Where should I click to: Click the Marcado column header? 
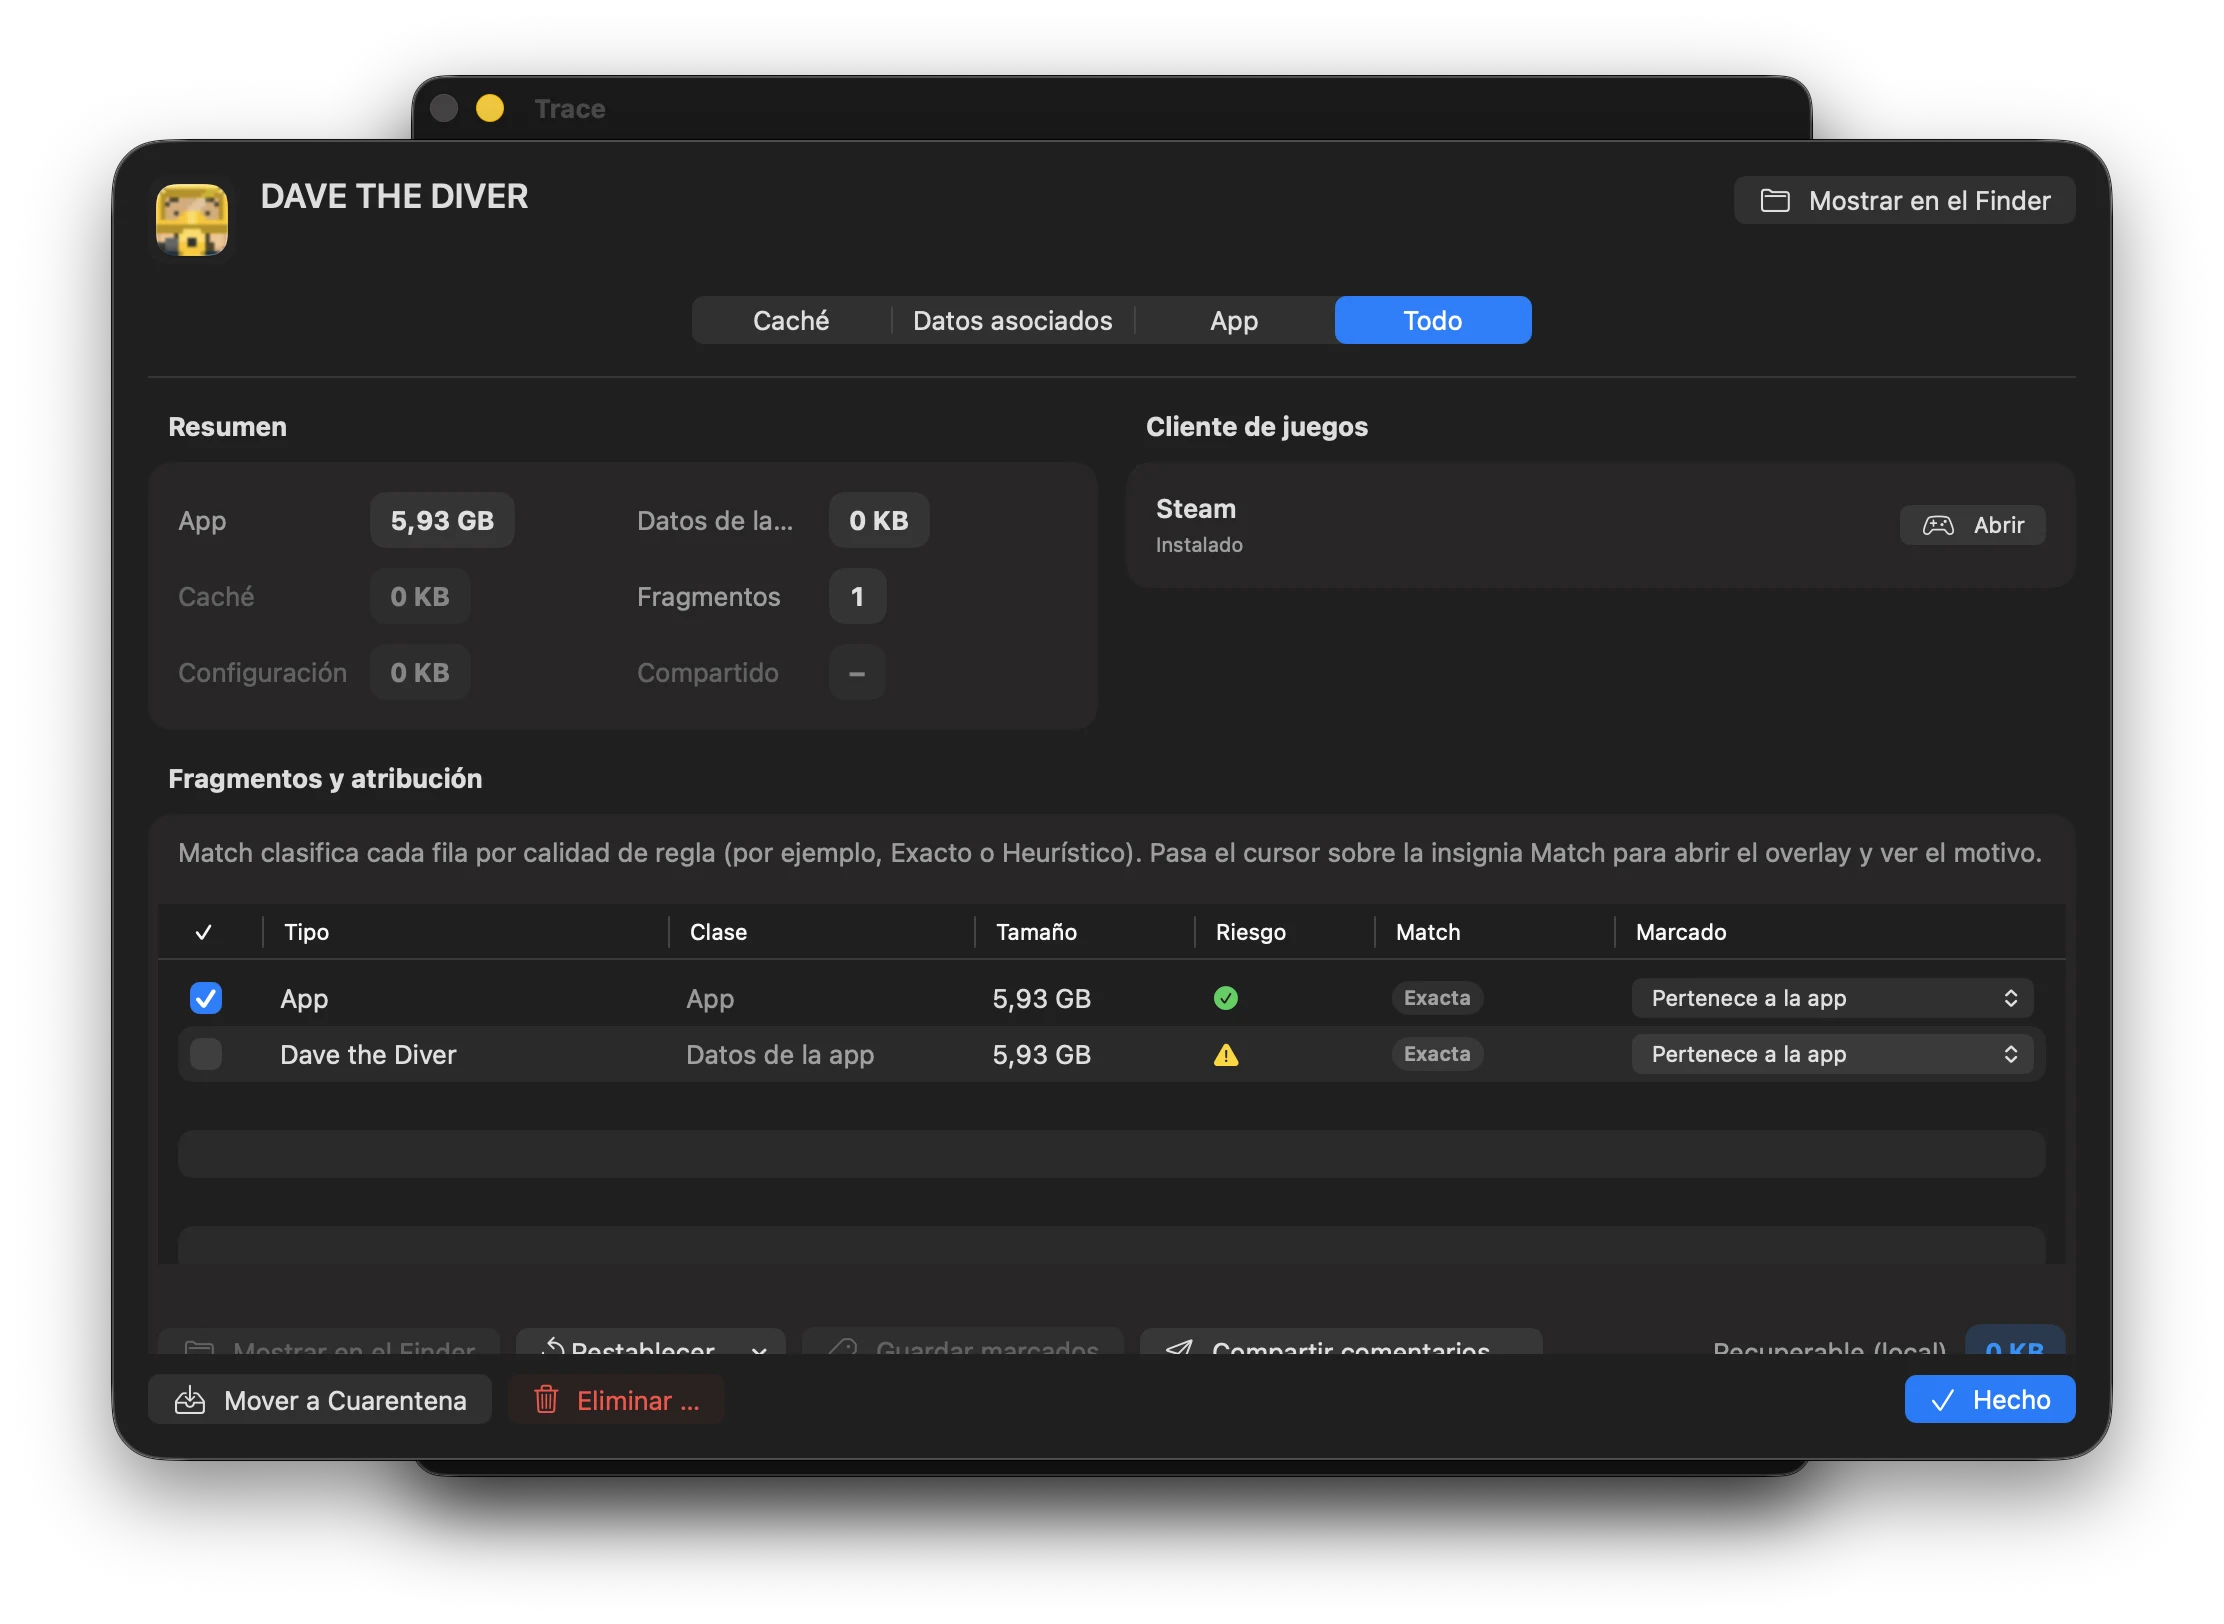click(x=1680, y=932)
